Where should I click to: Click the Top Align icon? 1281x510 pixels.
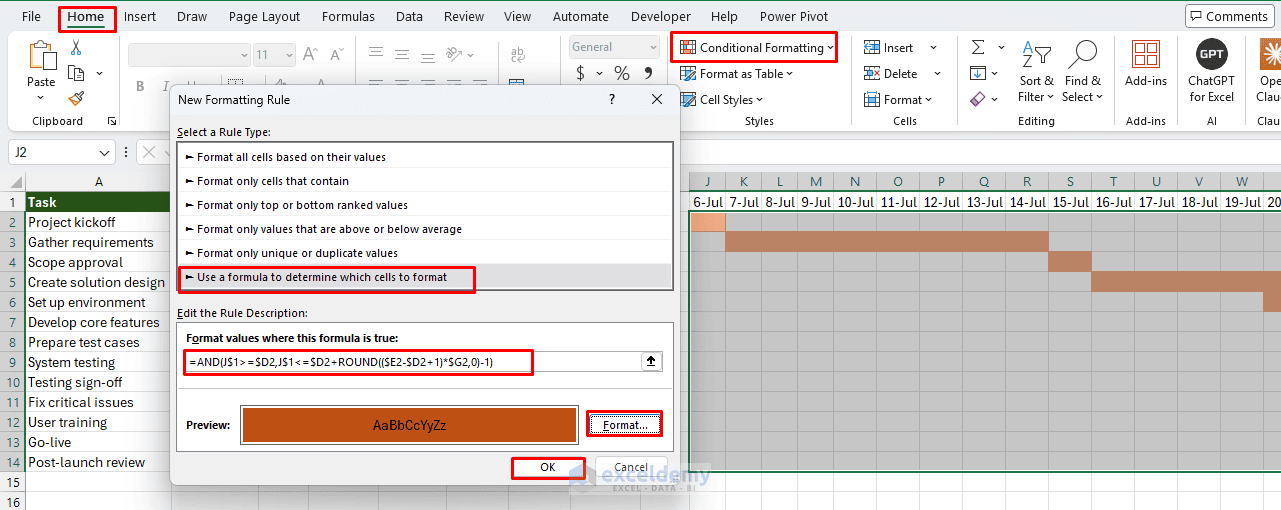376,54
